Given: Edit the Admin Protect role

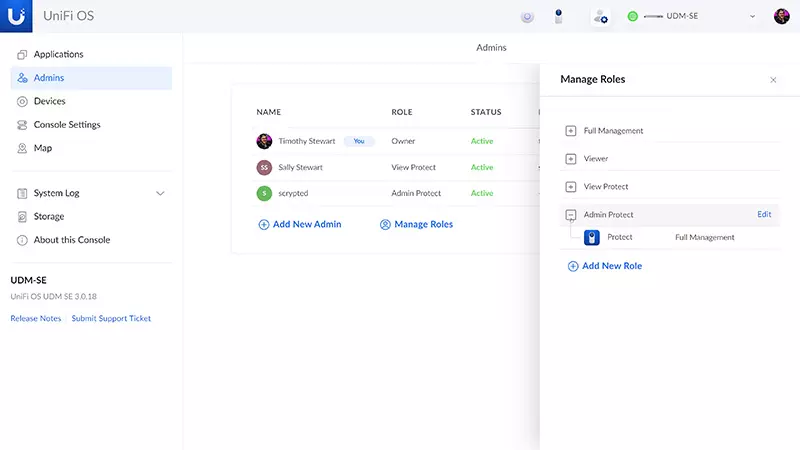Looking at the screenshot, I should pos(764,215).
